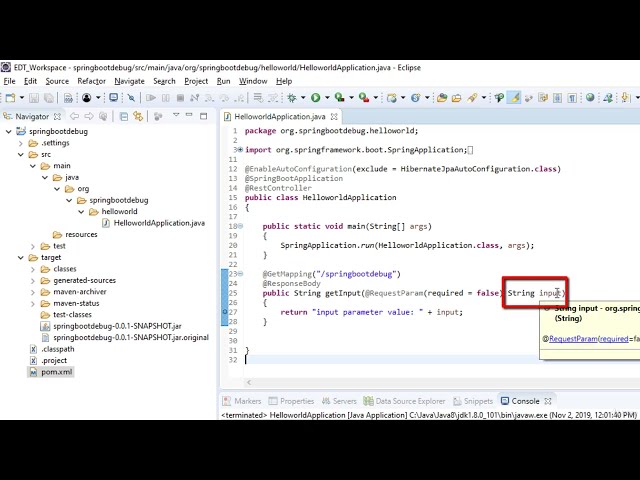
Task: Click the Skip All Breakpoints icon
Action: 131,98
